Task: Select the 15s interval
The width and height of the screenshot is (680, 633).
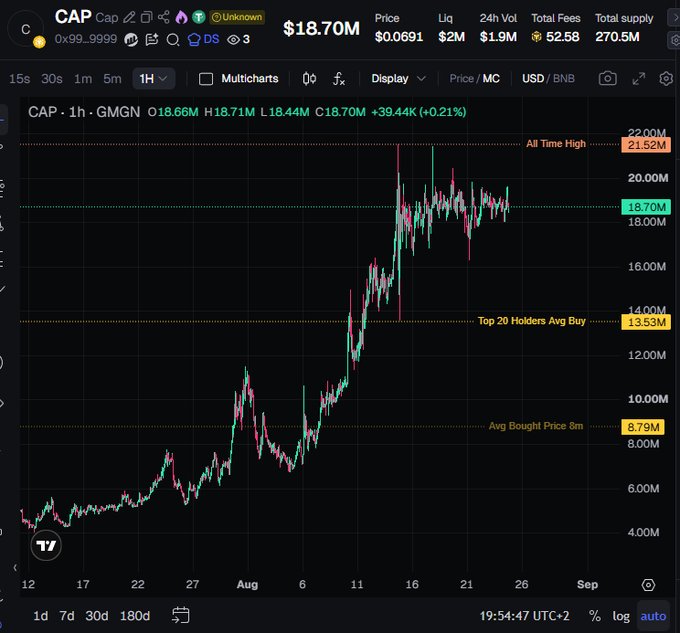Action: point(20,79)
